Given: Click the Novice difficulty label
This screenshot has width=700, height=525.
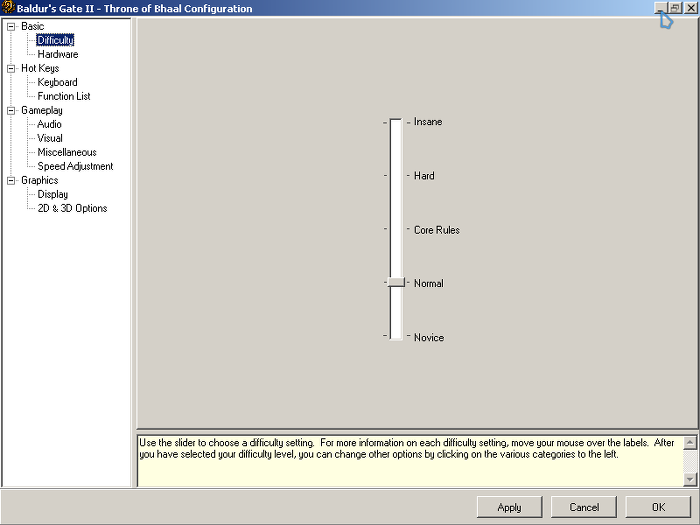Looking at the screenshot, I should [x=429, y=338].
